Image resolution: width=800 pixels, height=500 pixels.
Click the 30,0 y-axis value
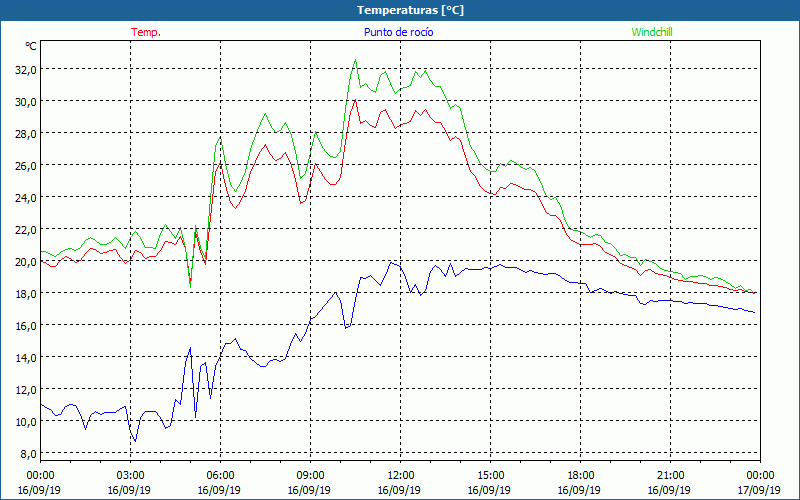[x=26, y=102]
